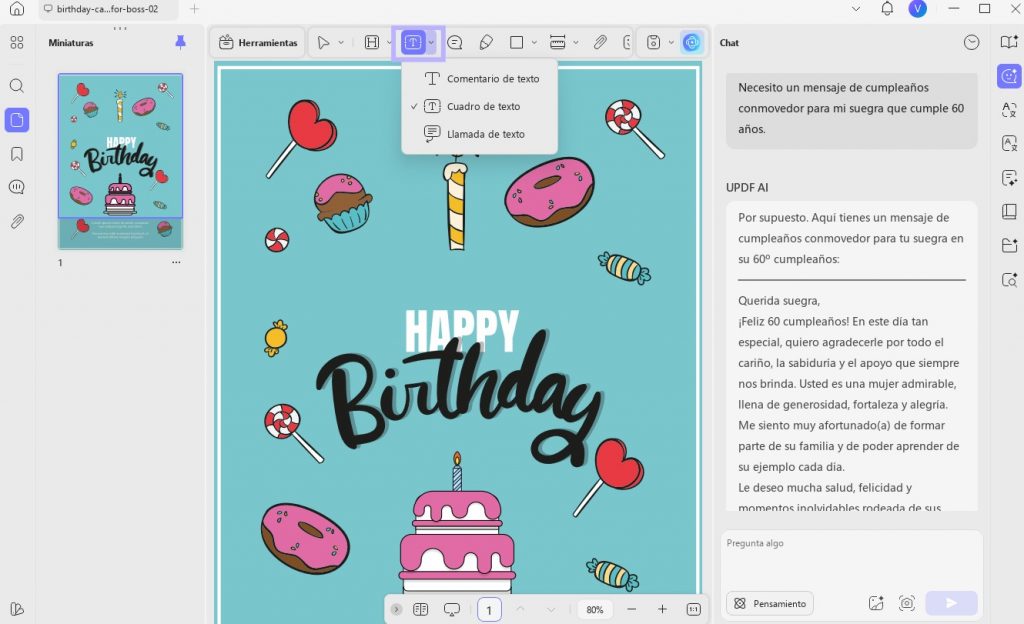Viewport: 1024px width, 624px height.
Task: Expand the shape tool dropdown arrow
Action: [534, 42]
